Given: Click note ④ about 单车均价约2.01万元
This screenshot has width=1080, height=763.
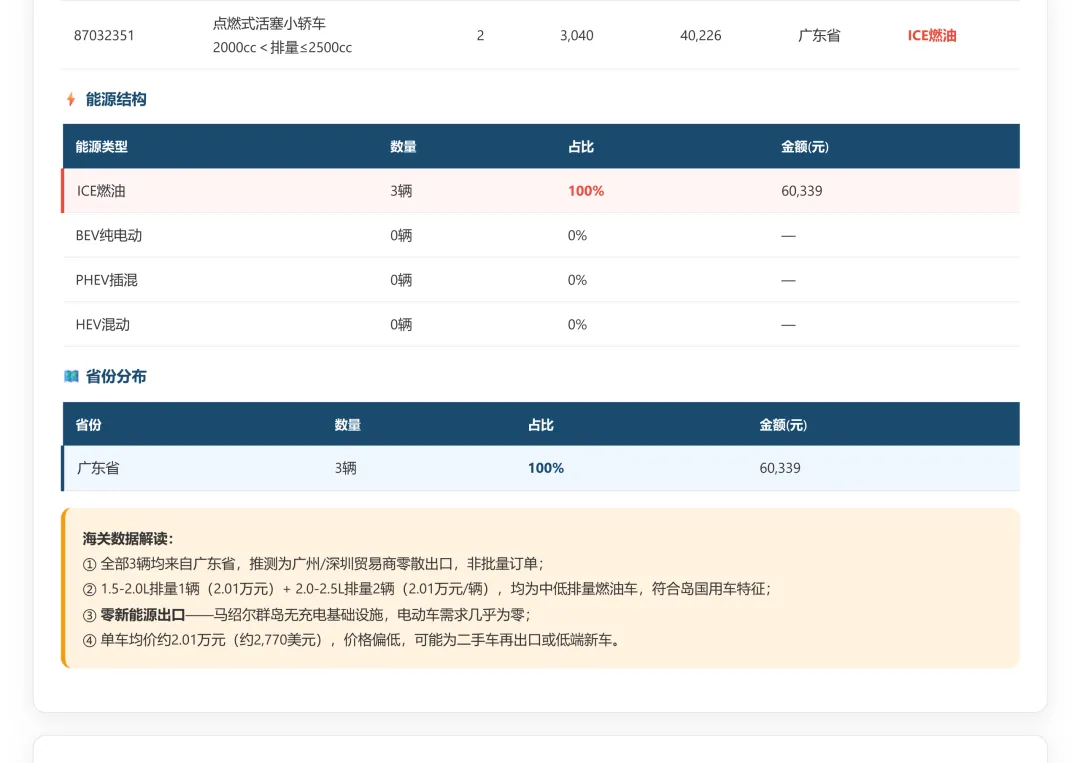Looking at the screenshot, I should [352, 640].
